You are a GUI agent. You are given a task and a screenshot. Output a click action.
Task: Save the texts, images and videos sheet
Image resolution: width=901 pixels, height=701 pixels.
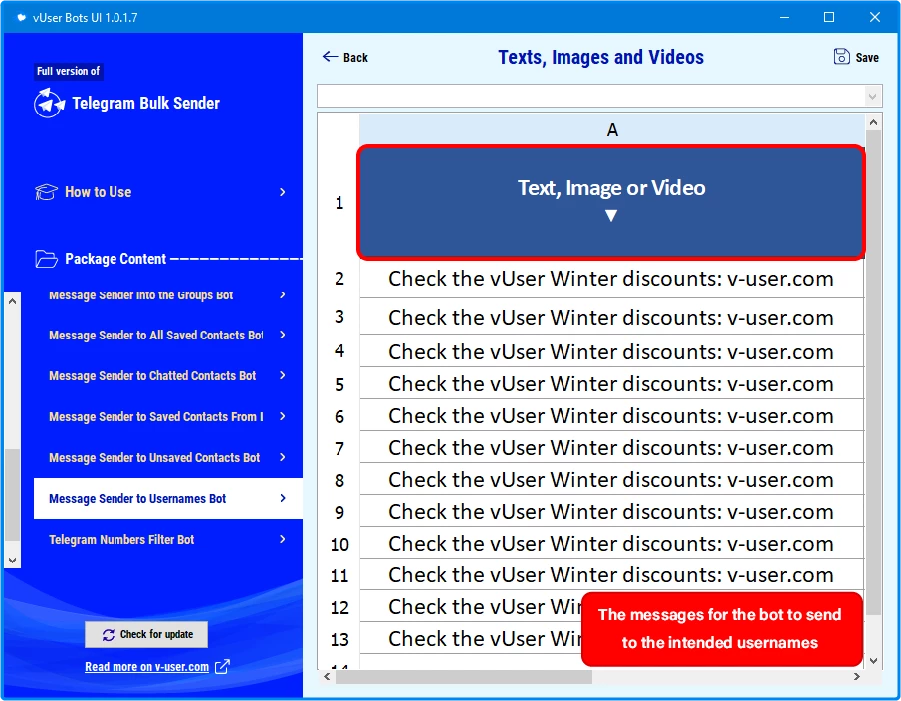[x=856, y=57]
